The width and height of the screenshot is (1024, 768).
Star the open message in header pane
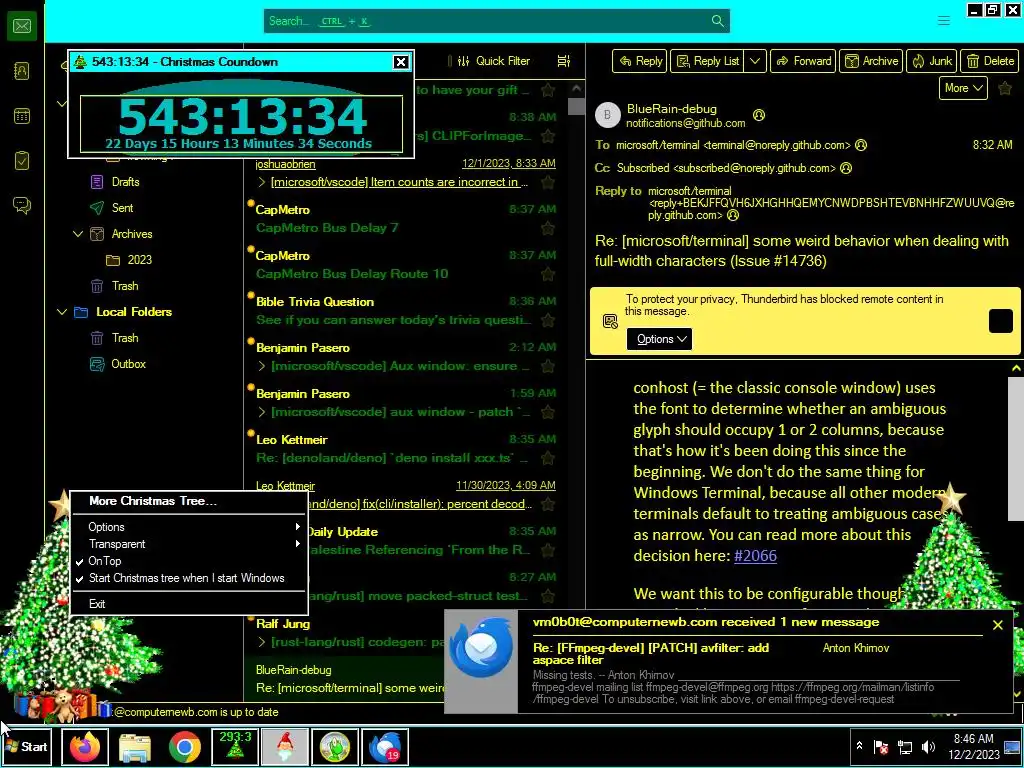1005,88
